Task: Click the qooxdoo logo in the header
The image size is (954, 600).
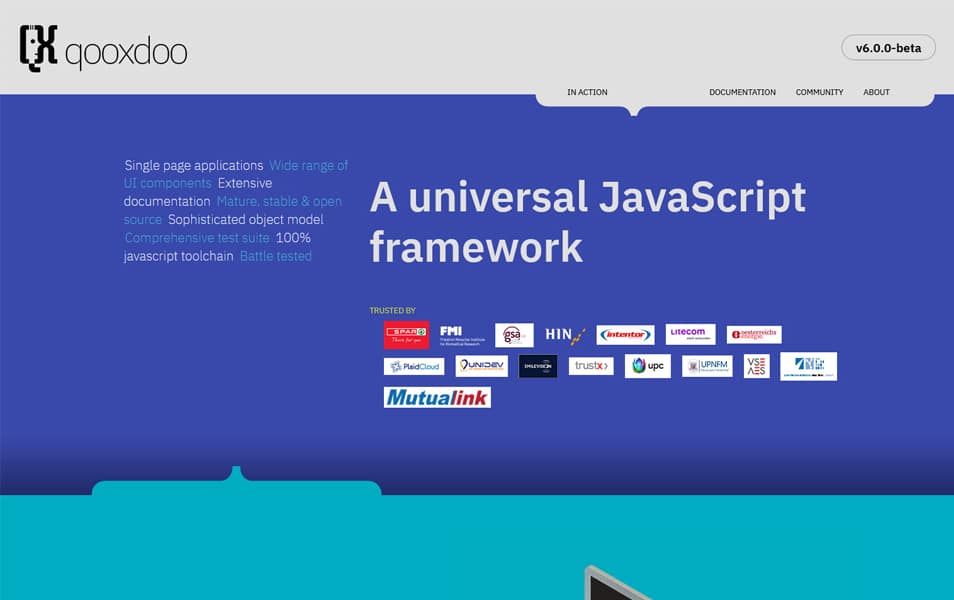Action: click(103, 49)
